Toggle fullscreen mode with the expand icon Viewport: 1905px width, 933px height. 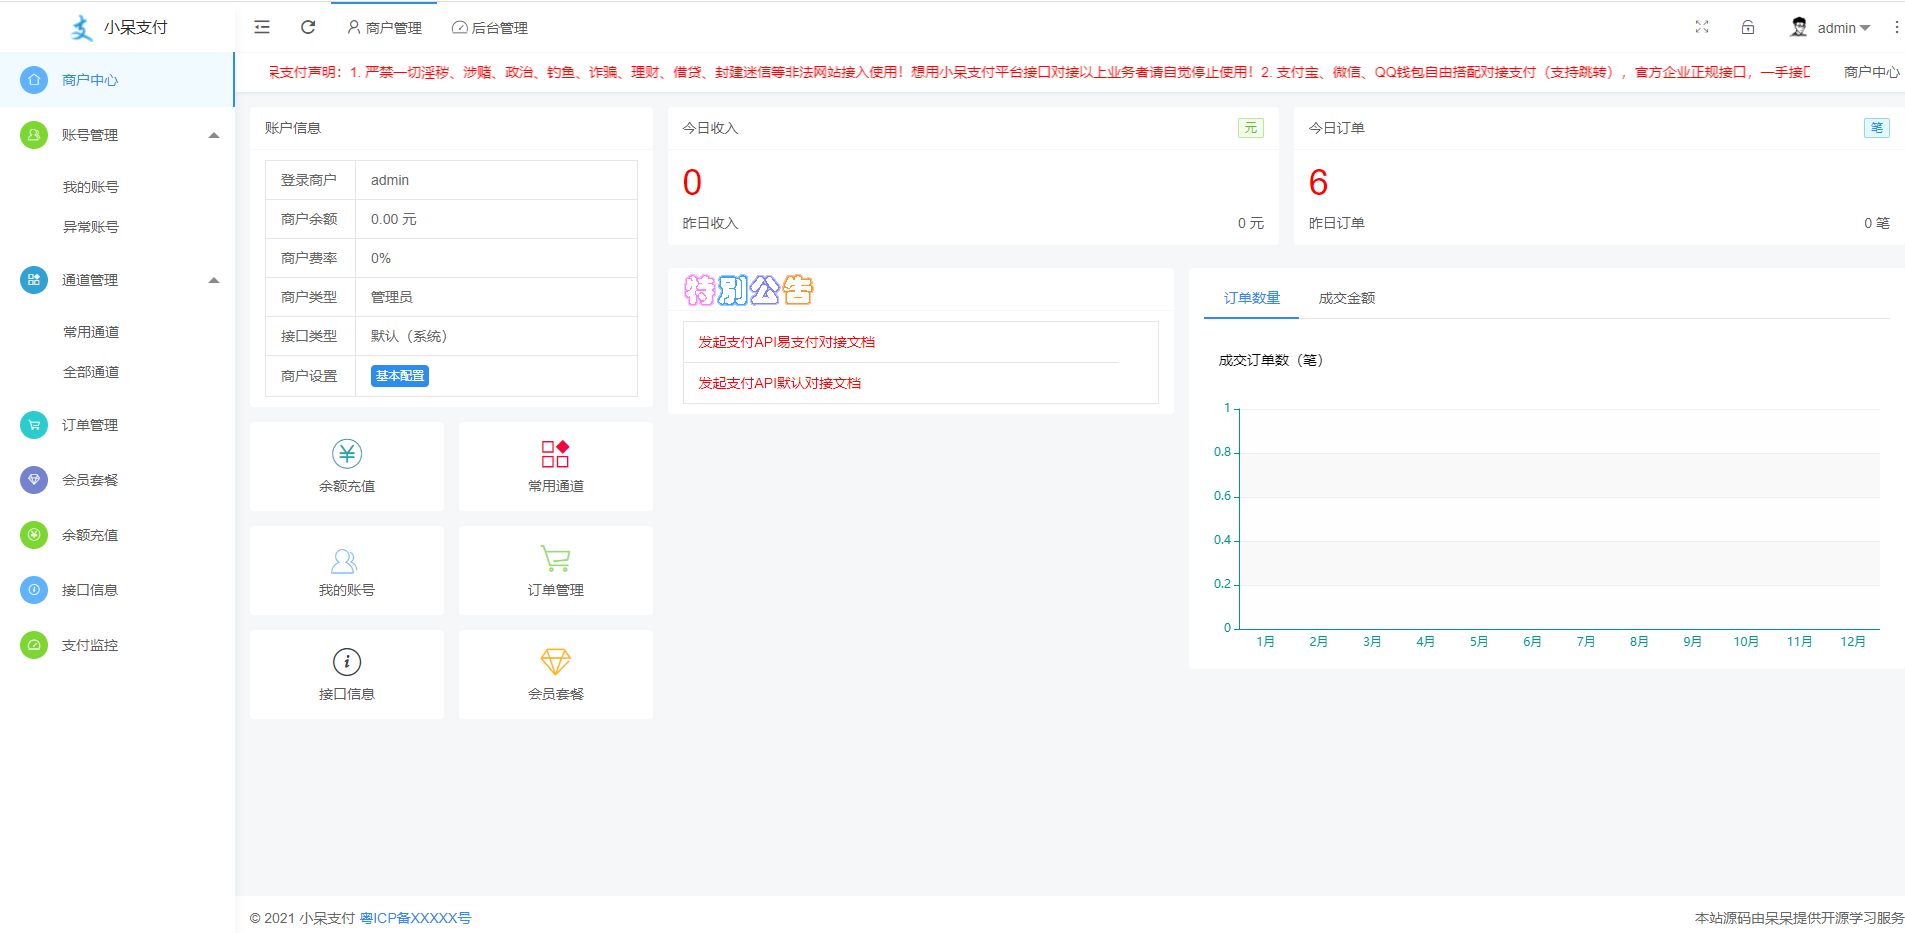(x=1702, y=27)
